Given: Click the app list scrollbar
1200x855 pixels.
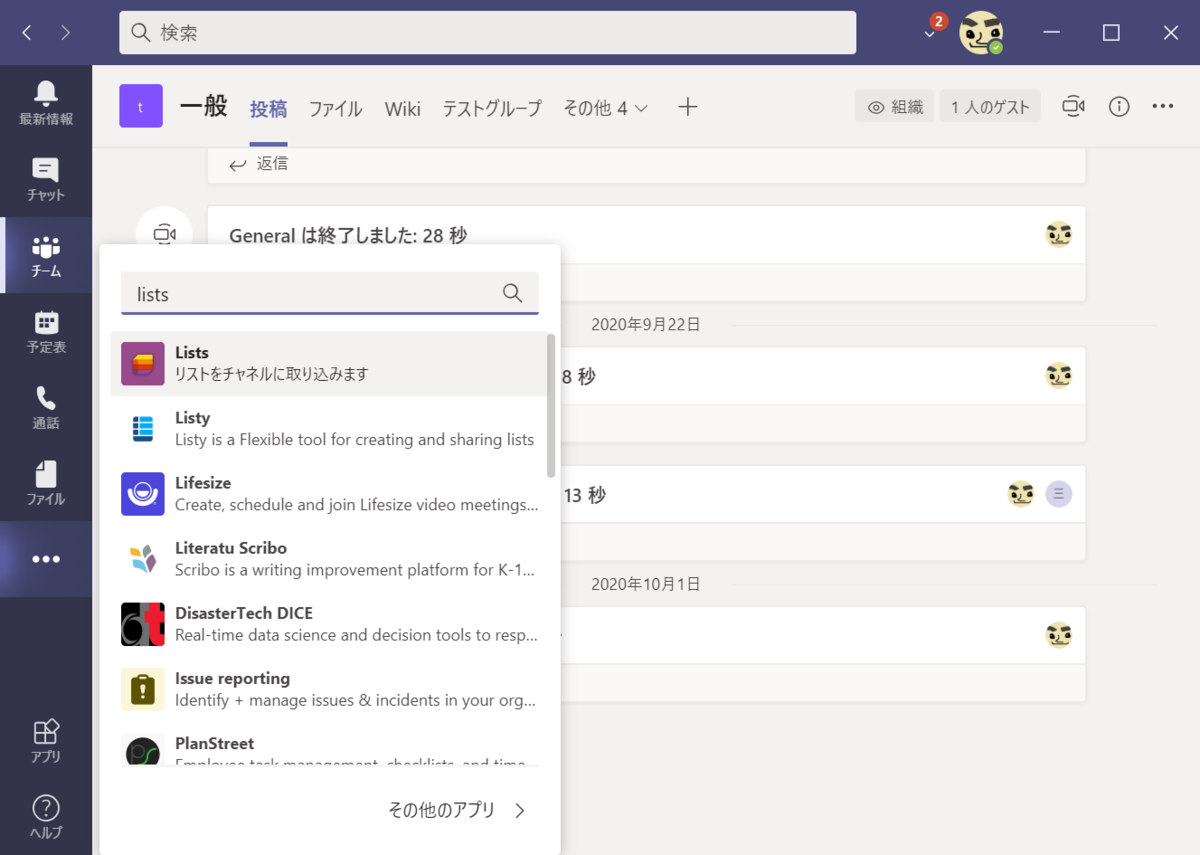Looking at the screenshot, I should [550, 405].
